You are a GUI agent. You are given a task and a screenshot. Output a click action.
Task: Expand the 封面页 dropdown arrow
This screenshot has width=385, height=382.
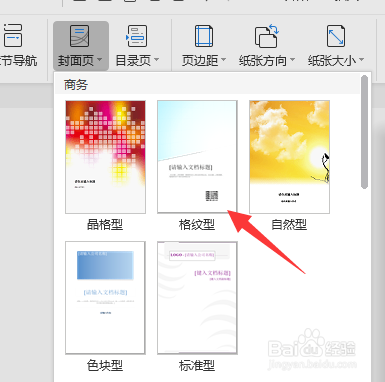[x=99, y=60]
